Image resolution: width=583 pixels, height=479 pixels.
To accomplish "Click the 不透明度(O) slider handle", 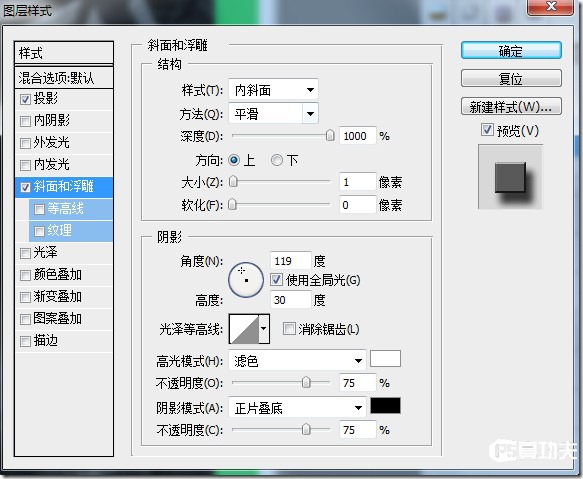I will [x=306, y=382].
